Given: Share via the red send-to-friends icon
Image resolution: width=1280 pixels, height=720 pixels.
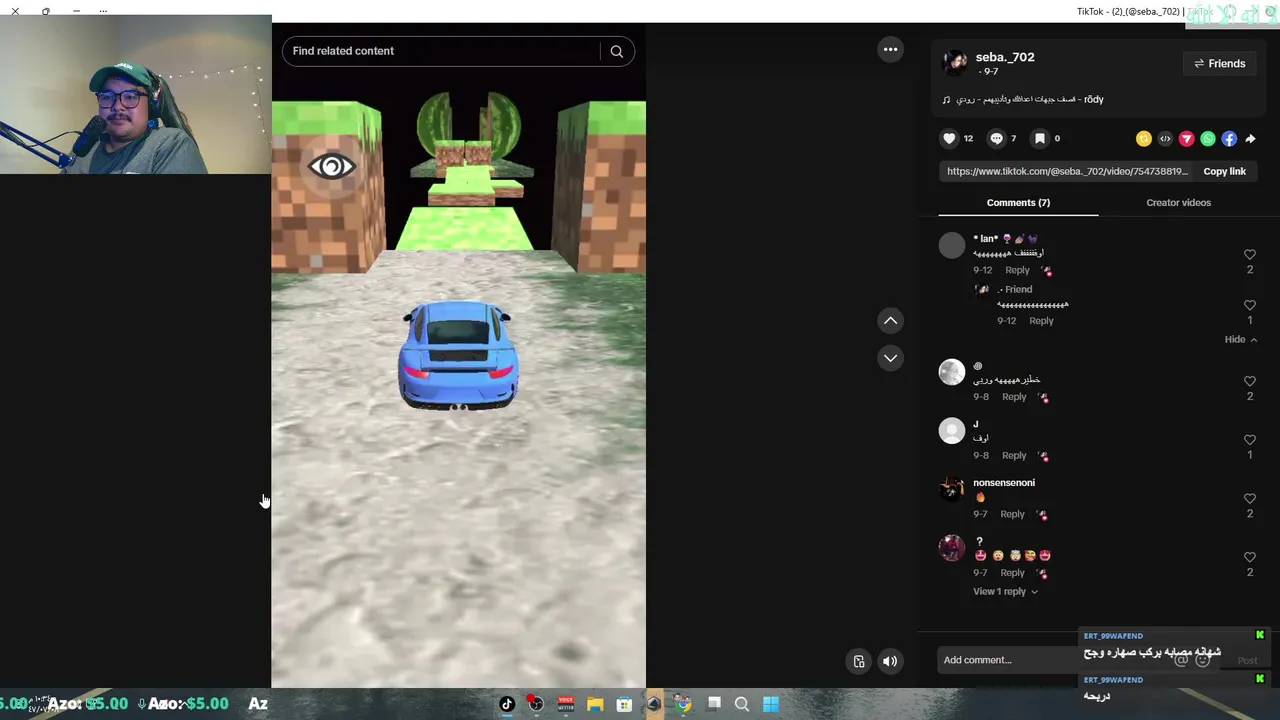Looking at the screenshot, I should click(x=1187, y=139).
